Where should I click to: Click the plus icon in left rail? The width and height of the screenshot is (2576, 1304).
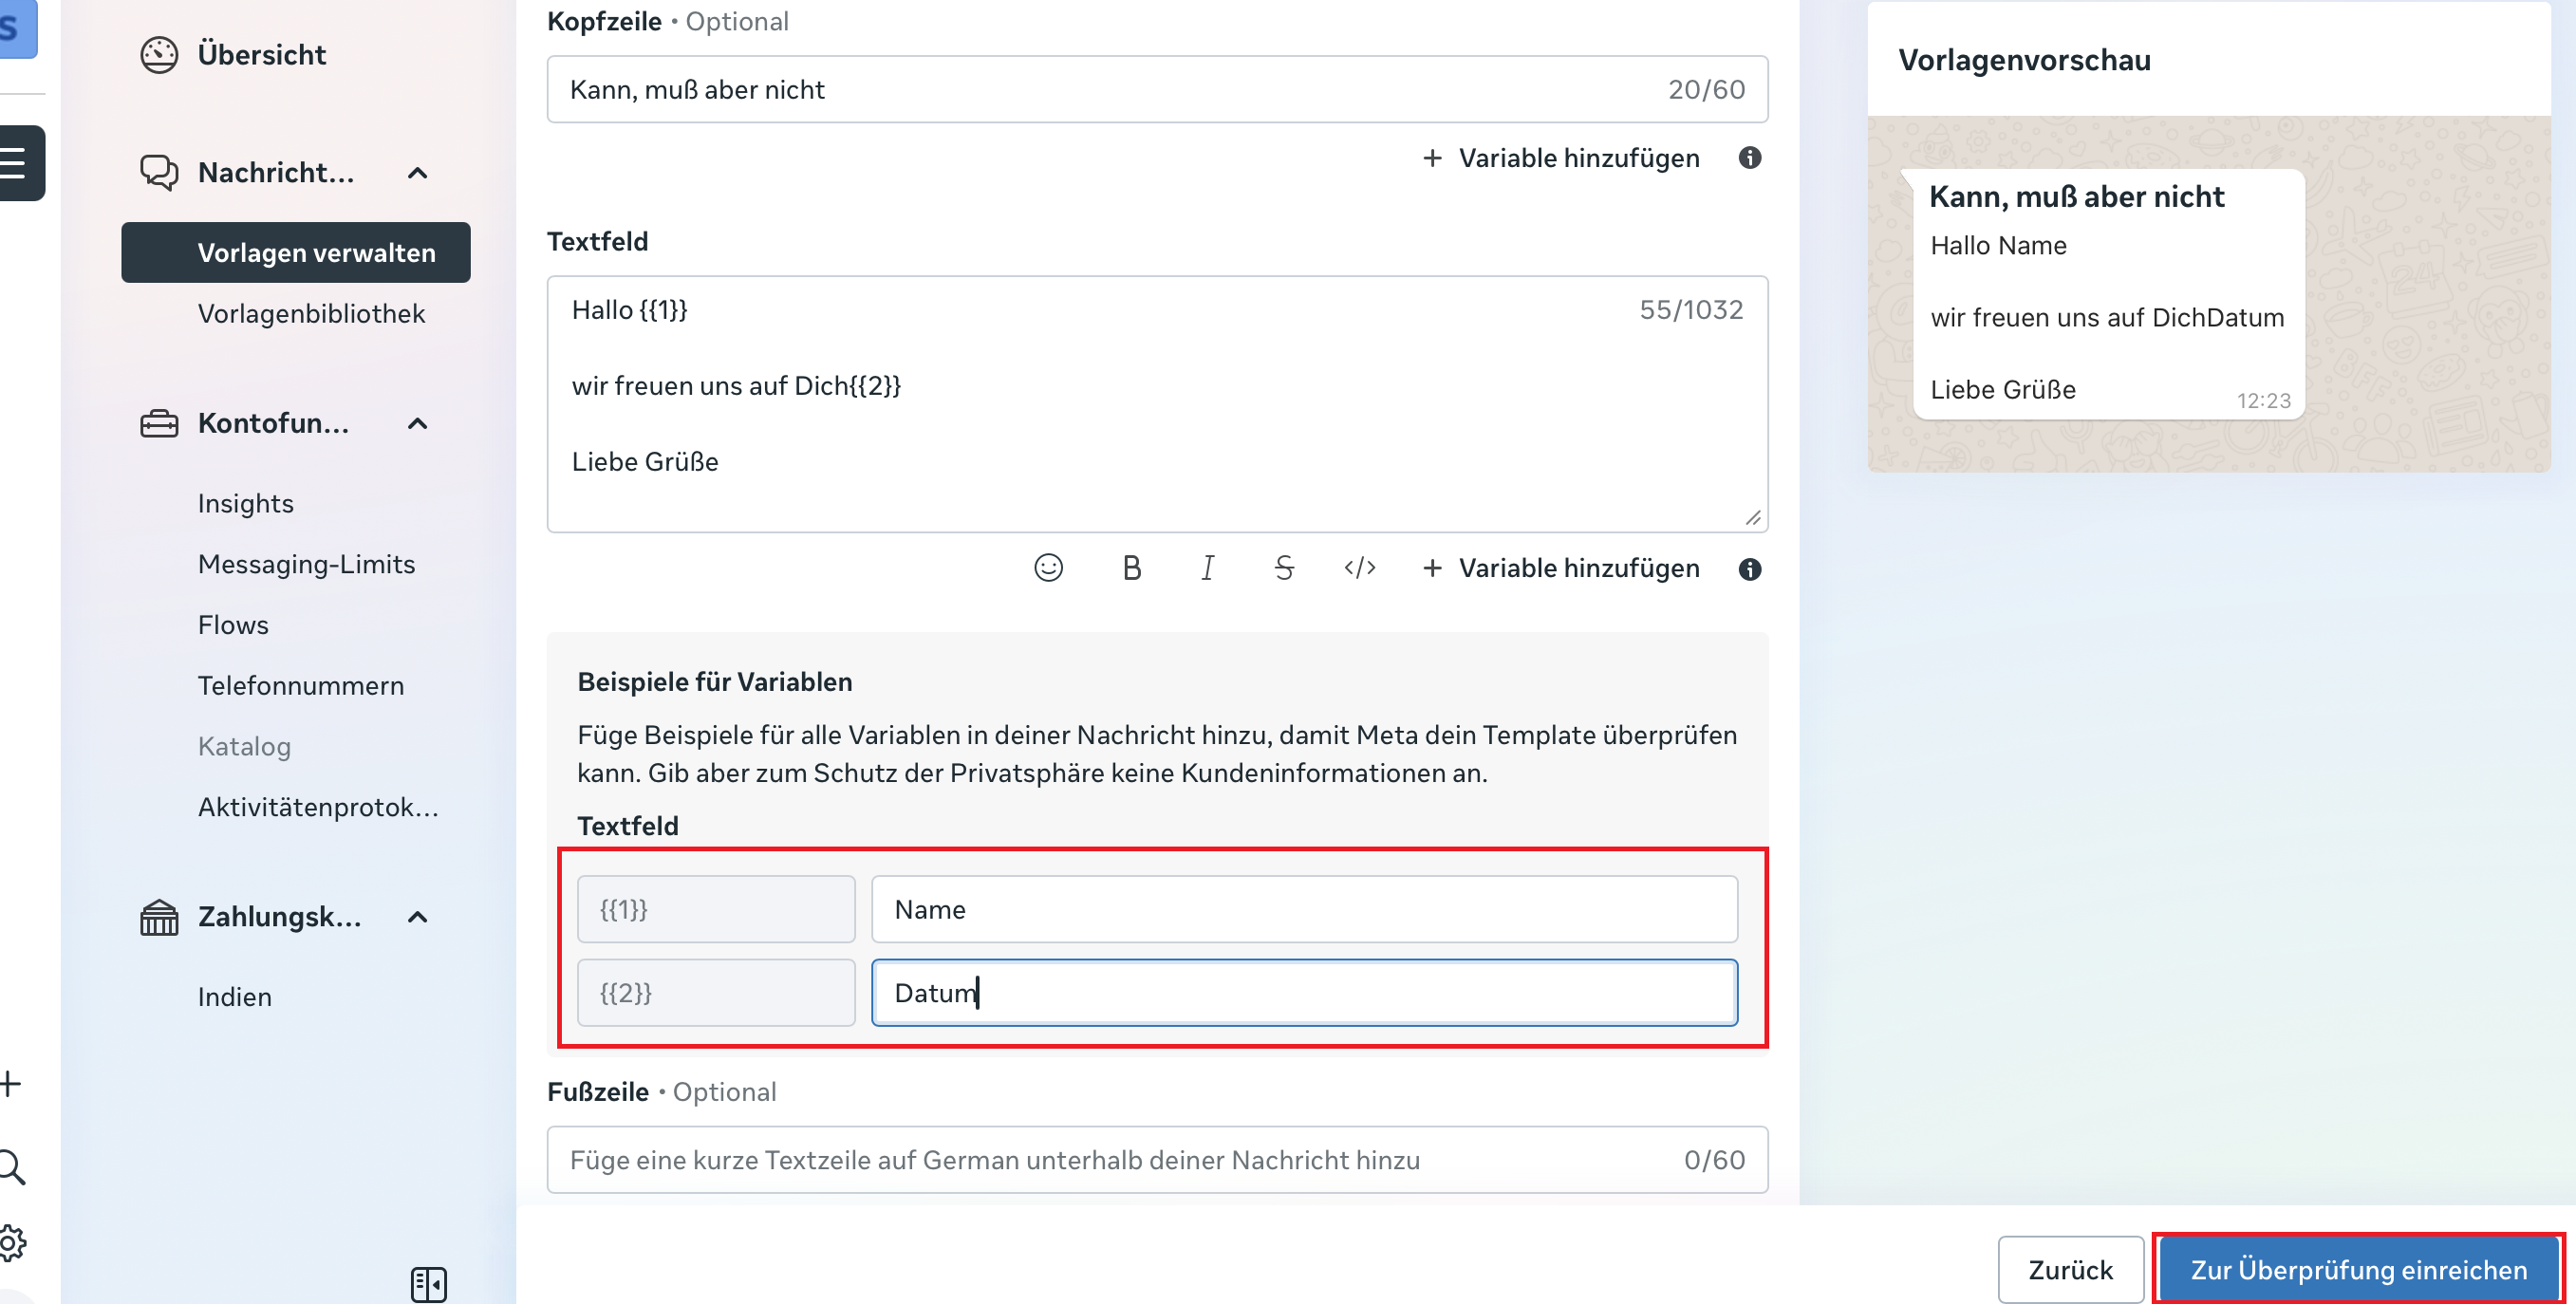[x=10, y=1083]
